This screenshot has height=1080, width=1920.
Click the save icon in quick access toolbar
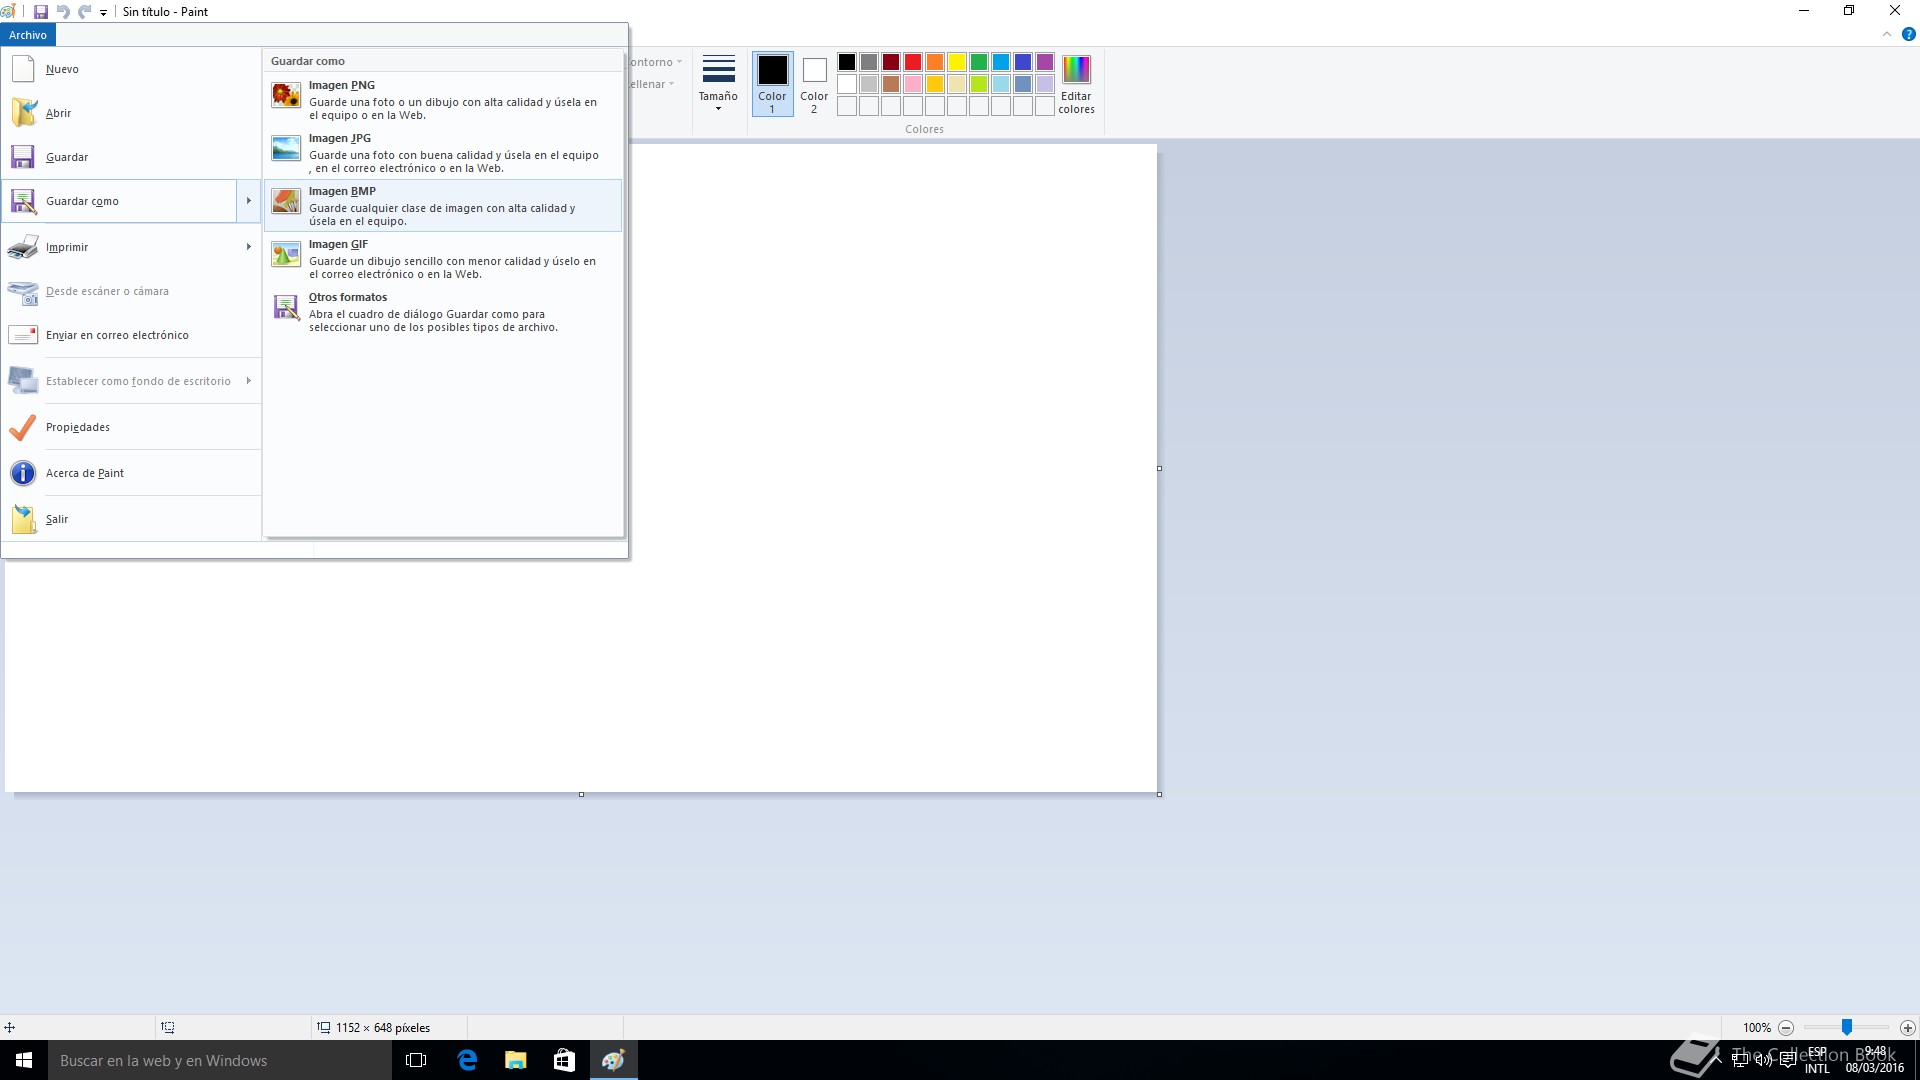(41, 12)
